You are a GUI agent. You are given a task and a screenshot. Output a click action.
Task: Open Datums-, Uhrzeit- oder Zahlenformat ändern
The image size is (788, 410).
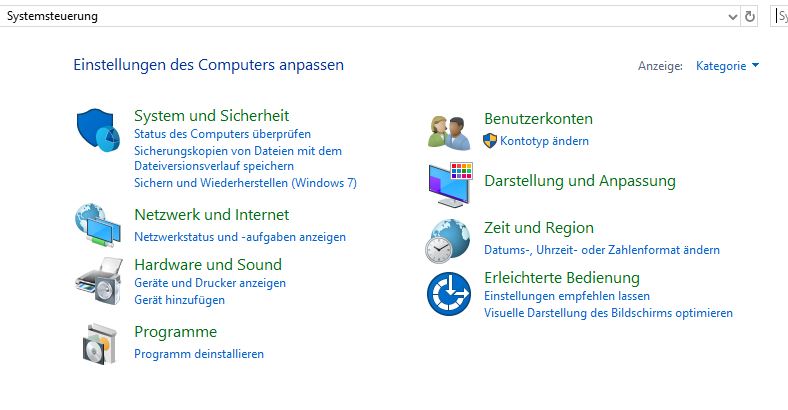[602, 250]
